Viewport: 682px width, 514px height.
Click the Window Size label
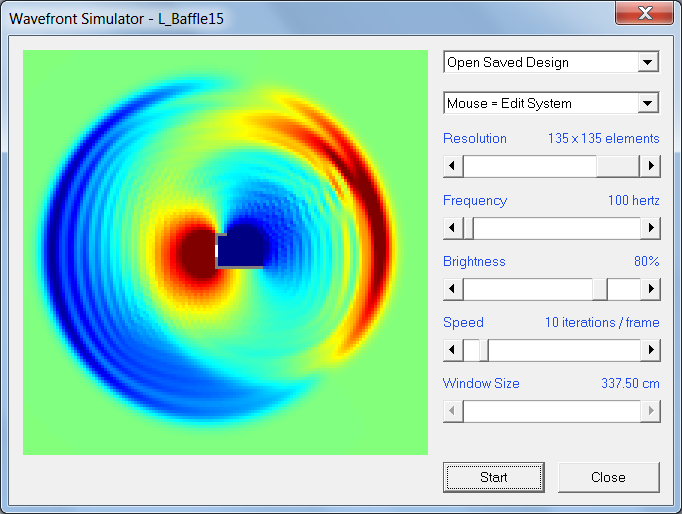pos(481,383)
